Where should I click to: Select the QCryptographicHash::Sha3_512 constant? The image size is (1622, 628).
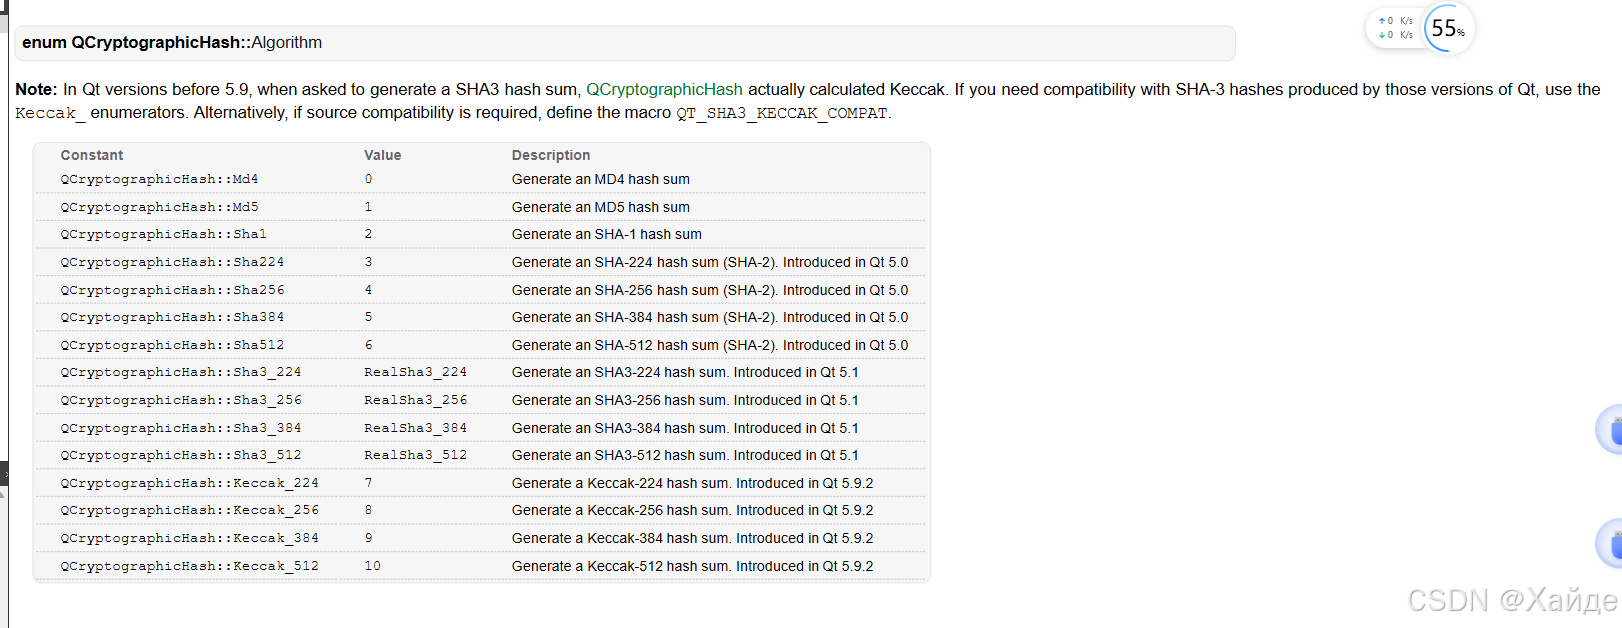pos(181,455)
